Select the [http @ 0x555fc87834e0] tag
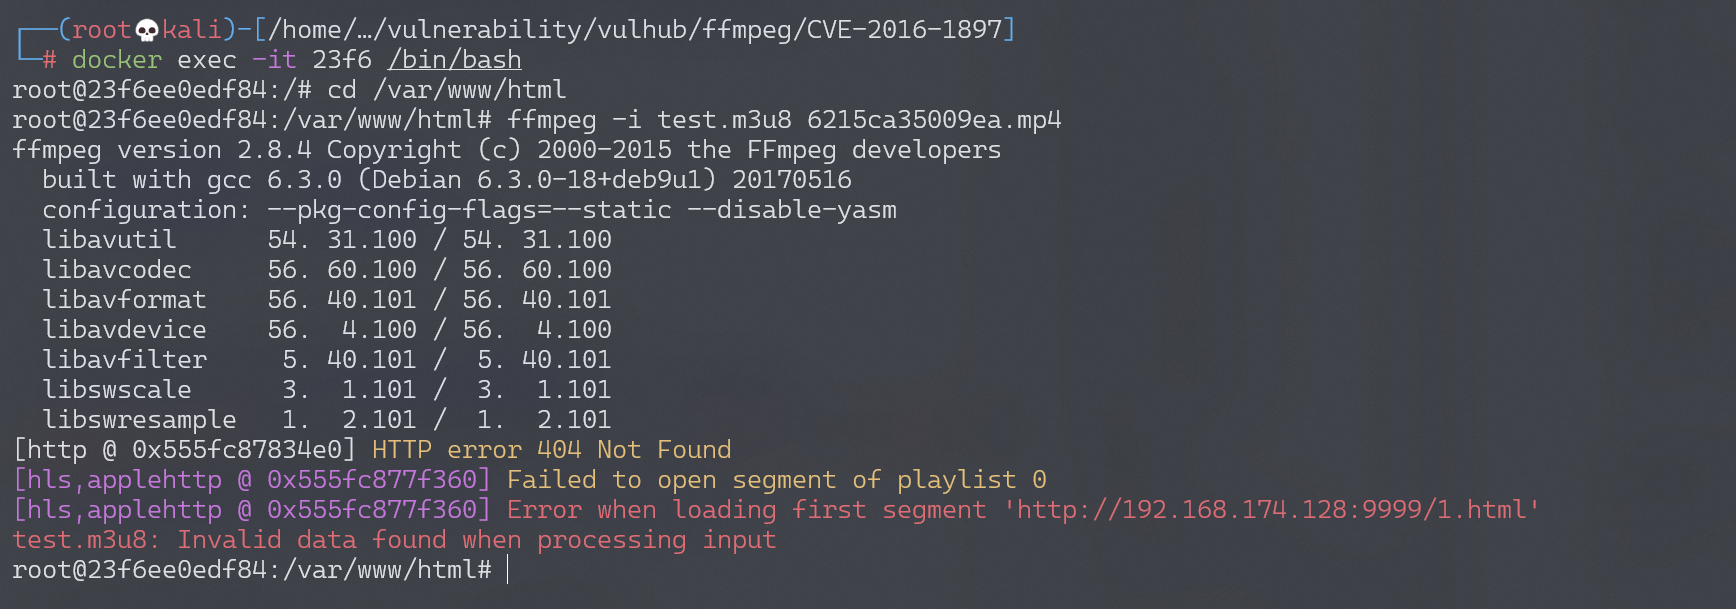This screenshot has height=609, width=1736. coord(184,450)
